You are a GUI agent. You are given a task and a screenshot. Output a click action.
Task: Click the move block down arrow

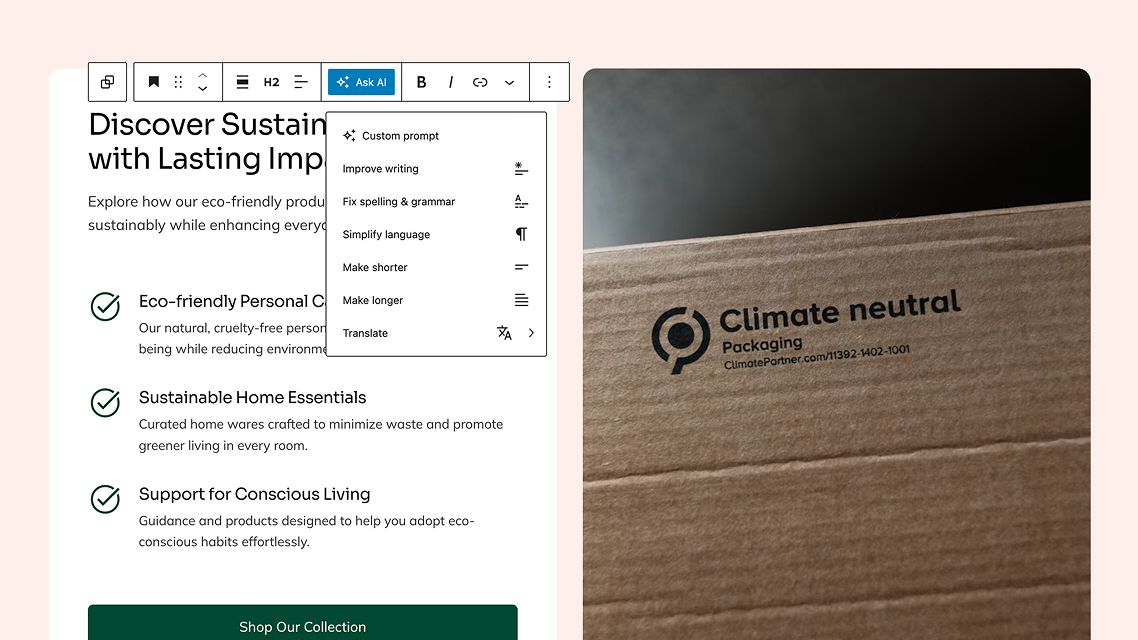pos(203,89)
